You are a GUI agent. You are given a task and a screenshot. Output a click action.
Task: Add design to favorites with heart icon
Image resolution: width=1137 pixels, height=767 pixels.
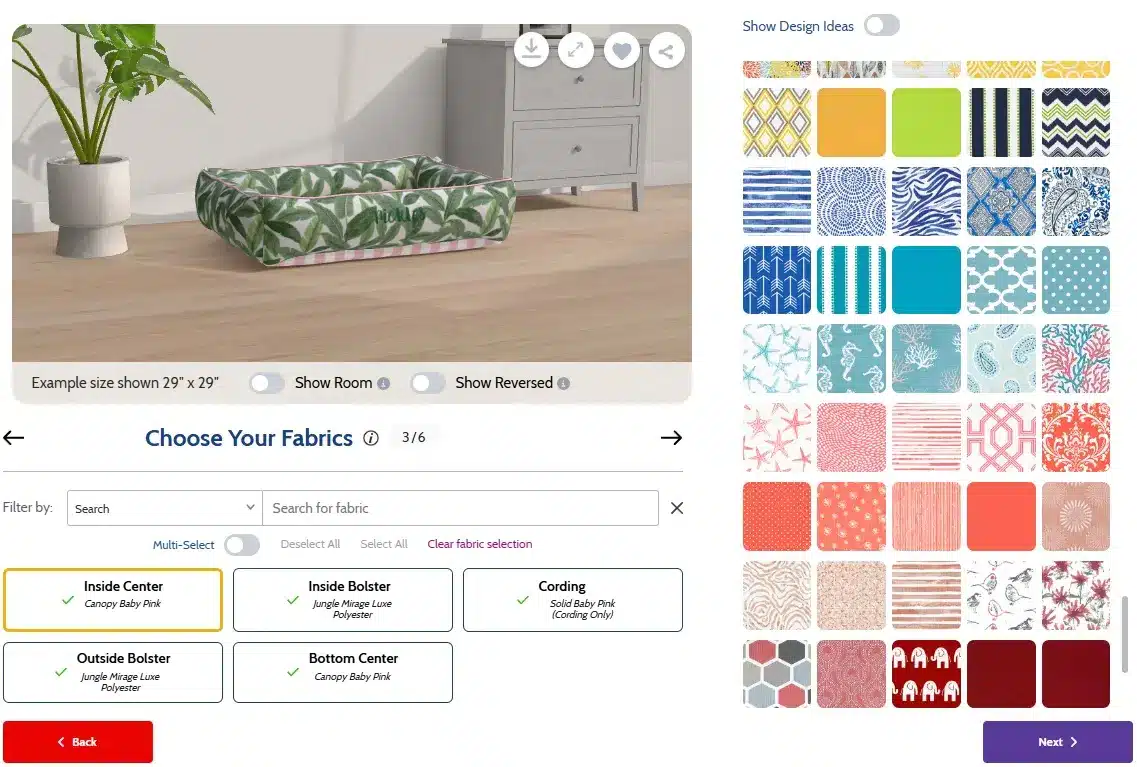(622, 51)
